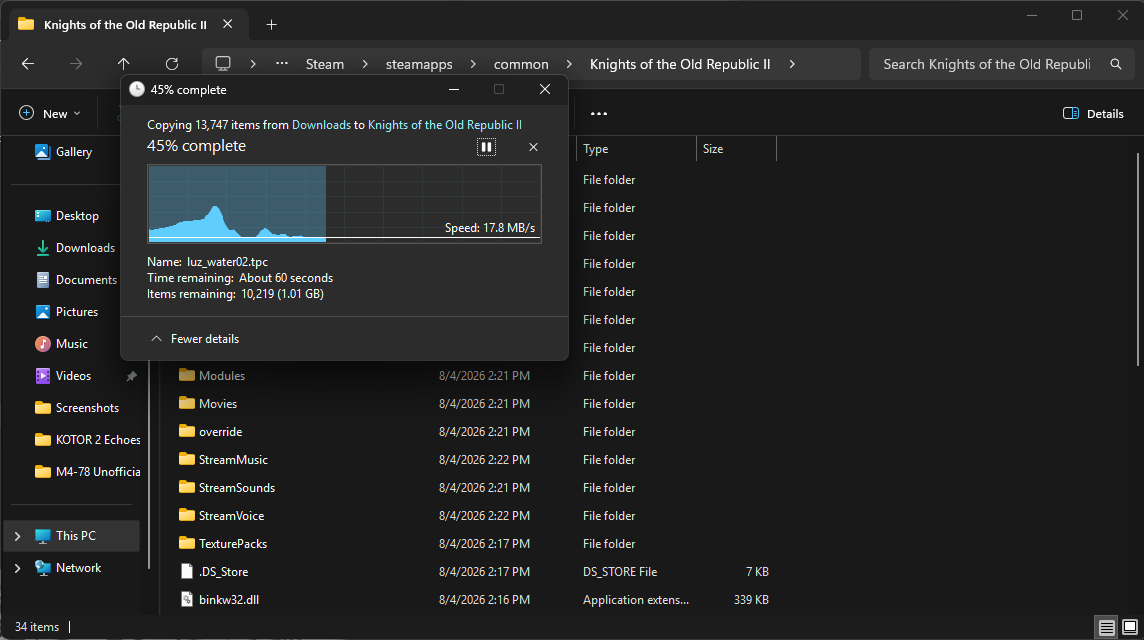Click the This PC monitor icon in address bar

223,64
